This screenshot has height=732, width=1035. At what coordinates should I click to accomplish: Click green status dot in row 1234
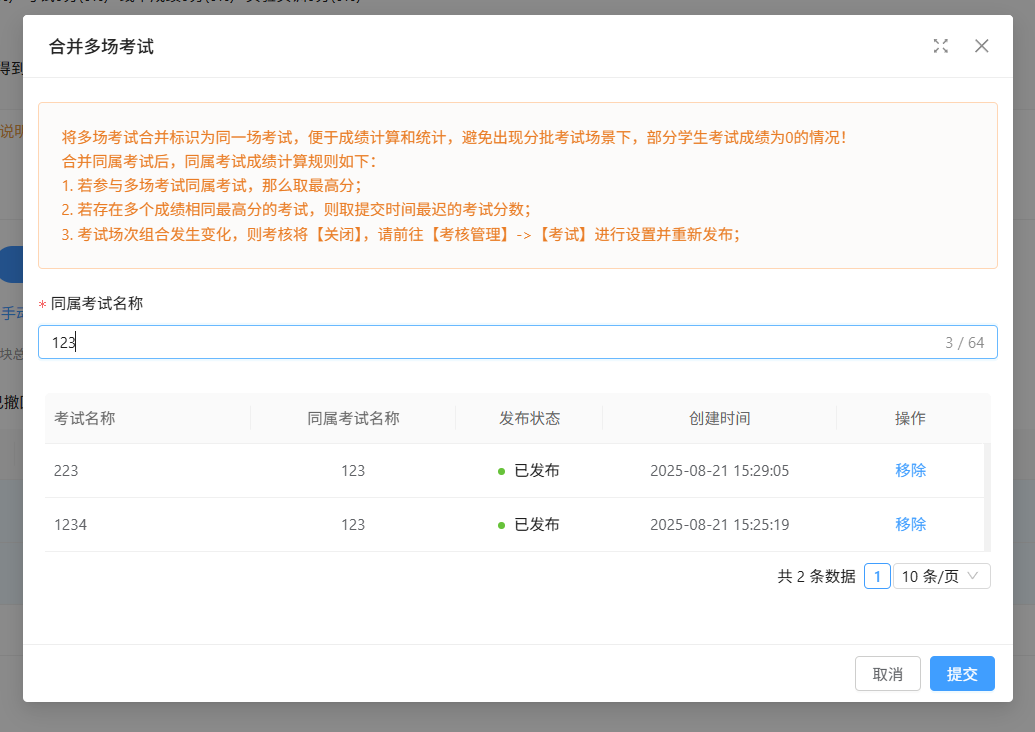coord(502,525)
